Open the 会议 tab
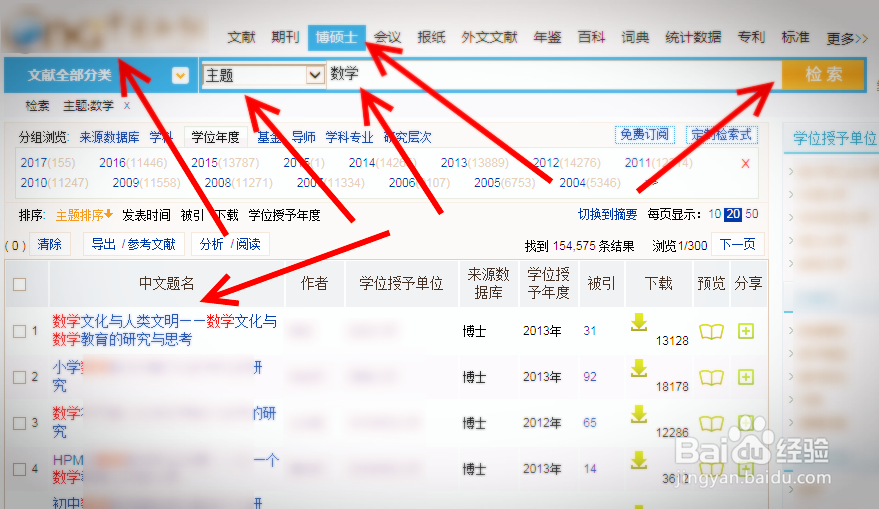This screenshot has height=509, width=879. [387, 37]
